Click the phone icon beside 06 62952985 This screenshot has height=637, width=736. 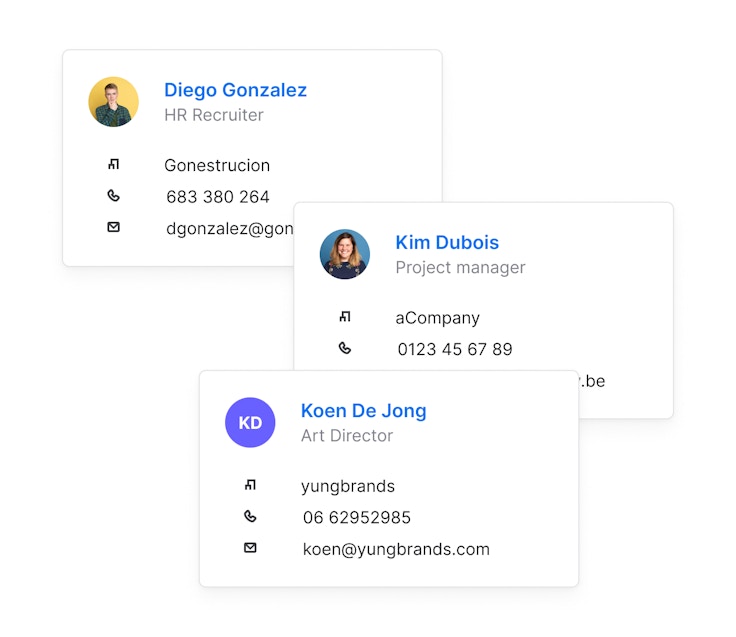pyautogui.click(x=250, y=516)
